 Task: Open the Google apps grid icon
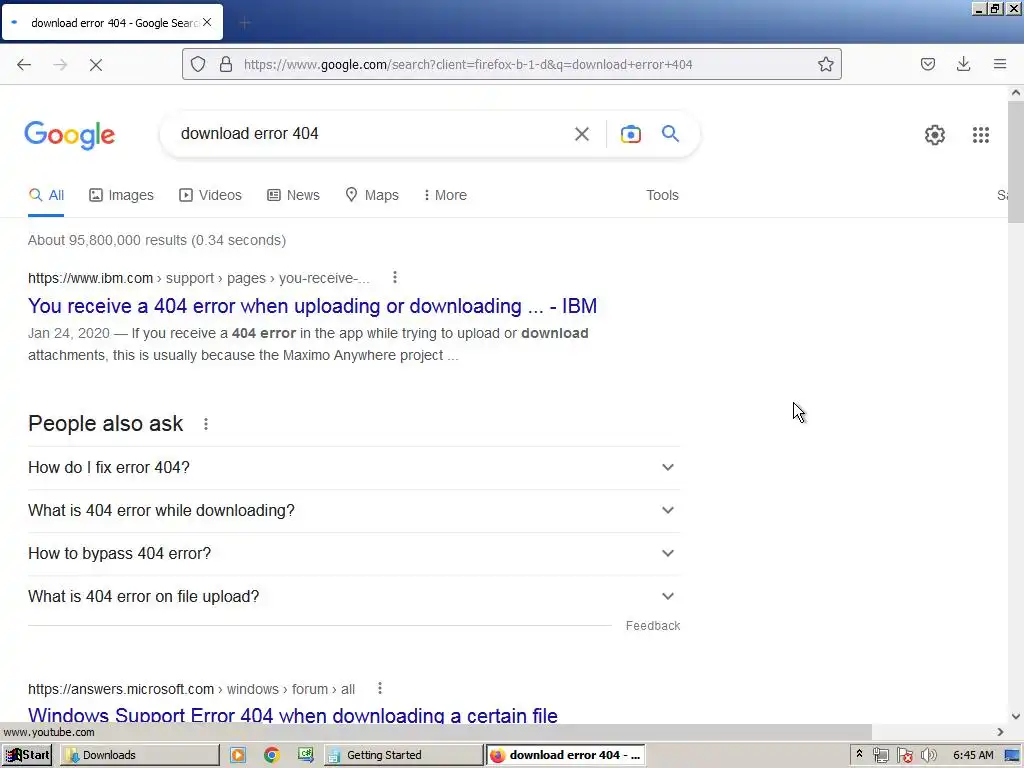981,135
